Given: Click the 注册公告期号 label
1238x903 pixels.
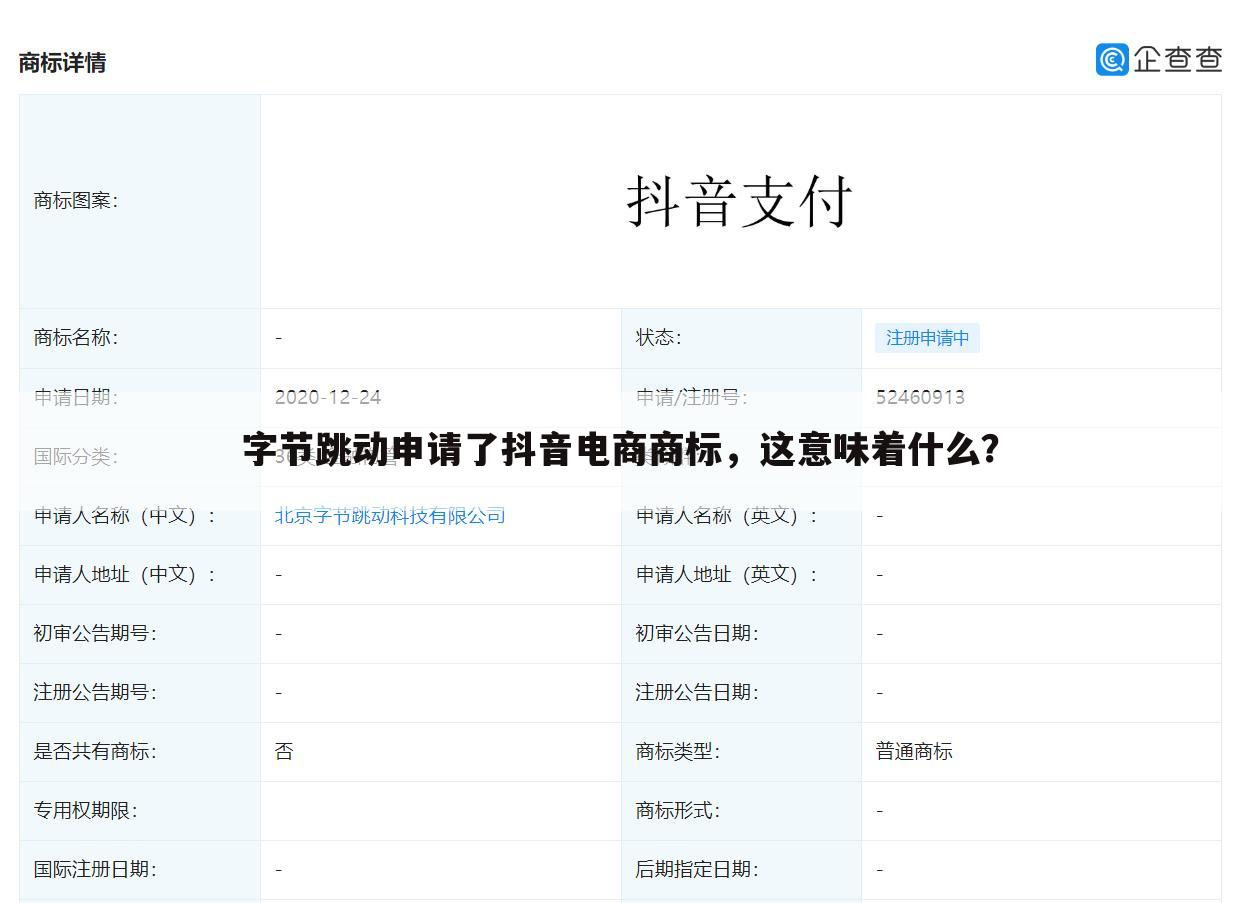Looking at the screenshot, I should 95,693.
